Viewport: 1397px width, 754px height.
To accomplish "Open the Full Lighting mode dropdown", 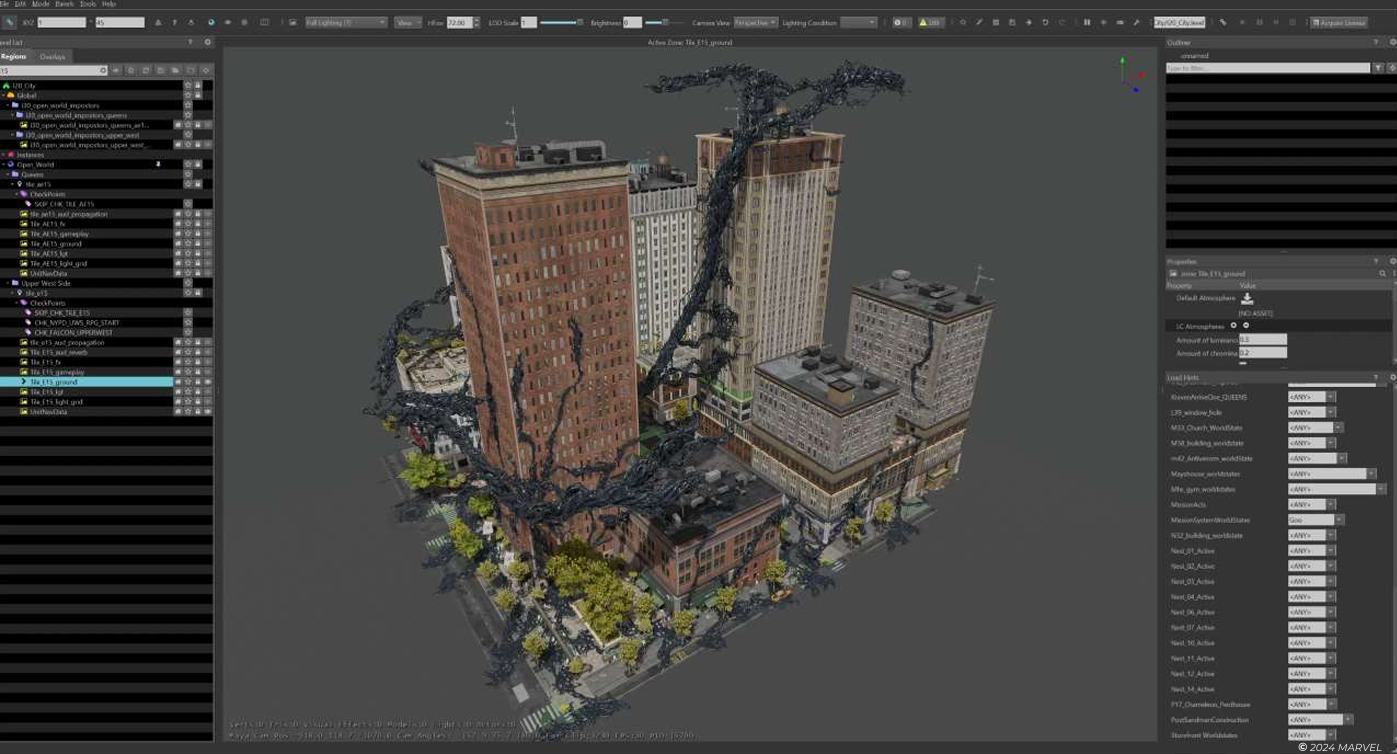I will point(345,22).
